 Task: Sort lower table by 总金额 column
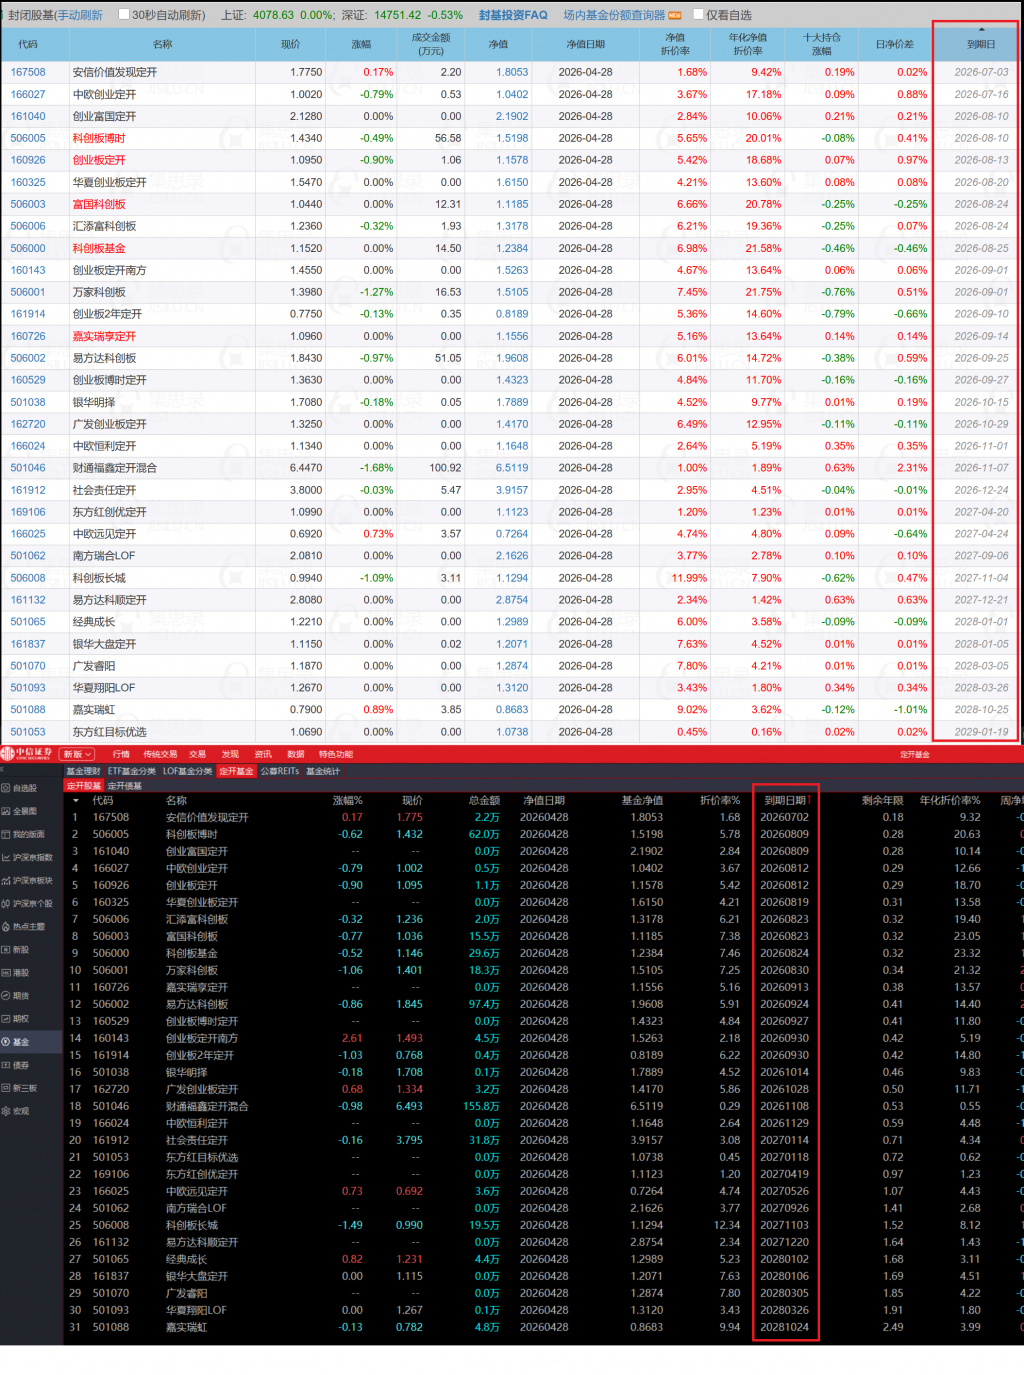[484, 800]
